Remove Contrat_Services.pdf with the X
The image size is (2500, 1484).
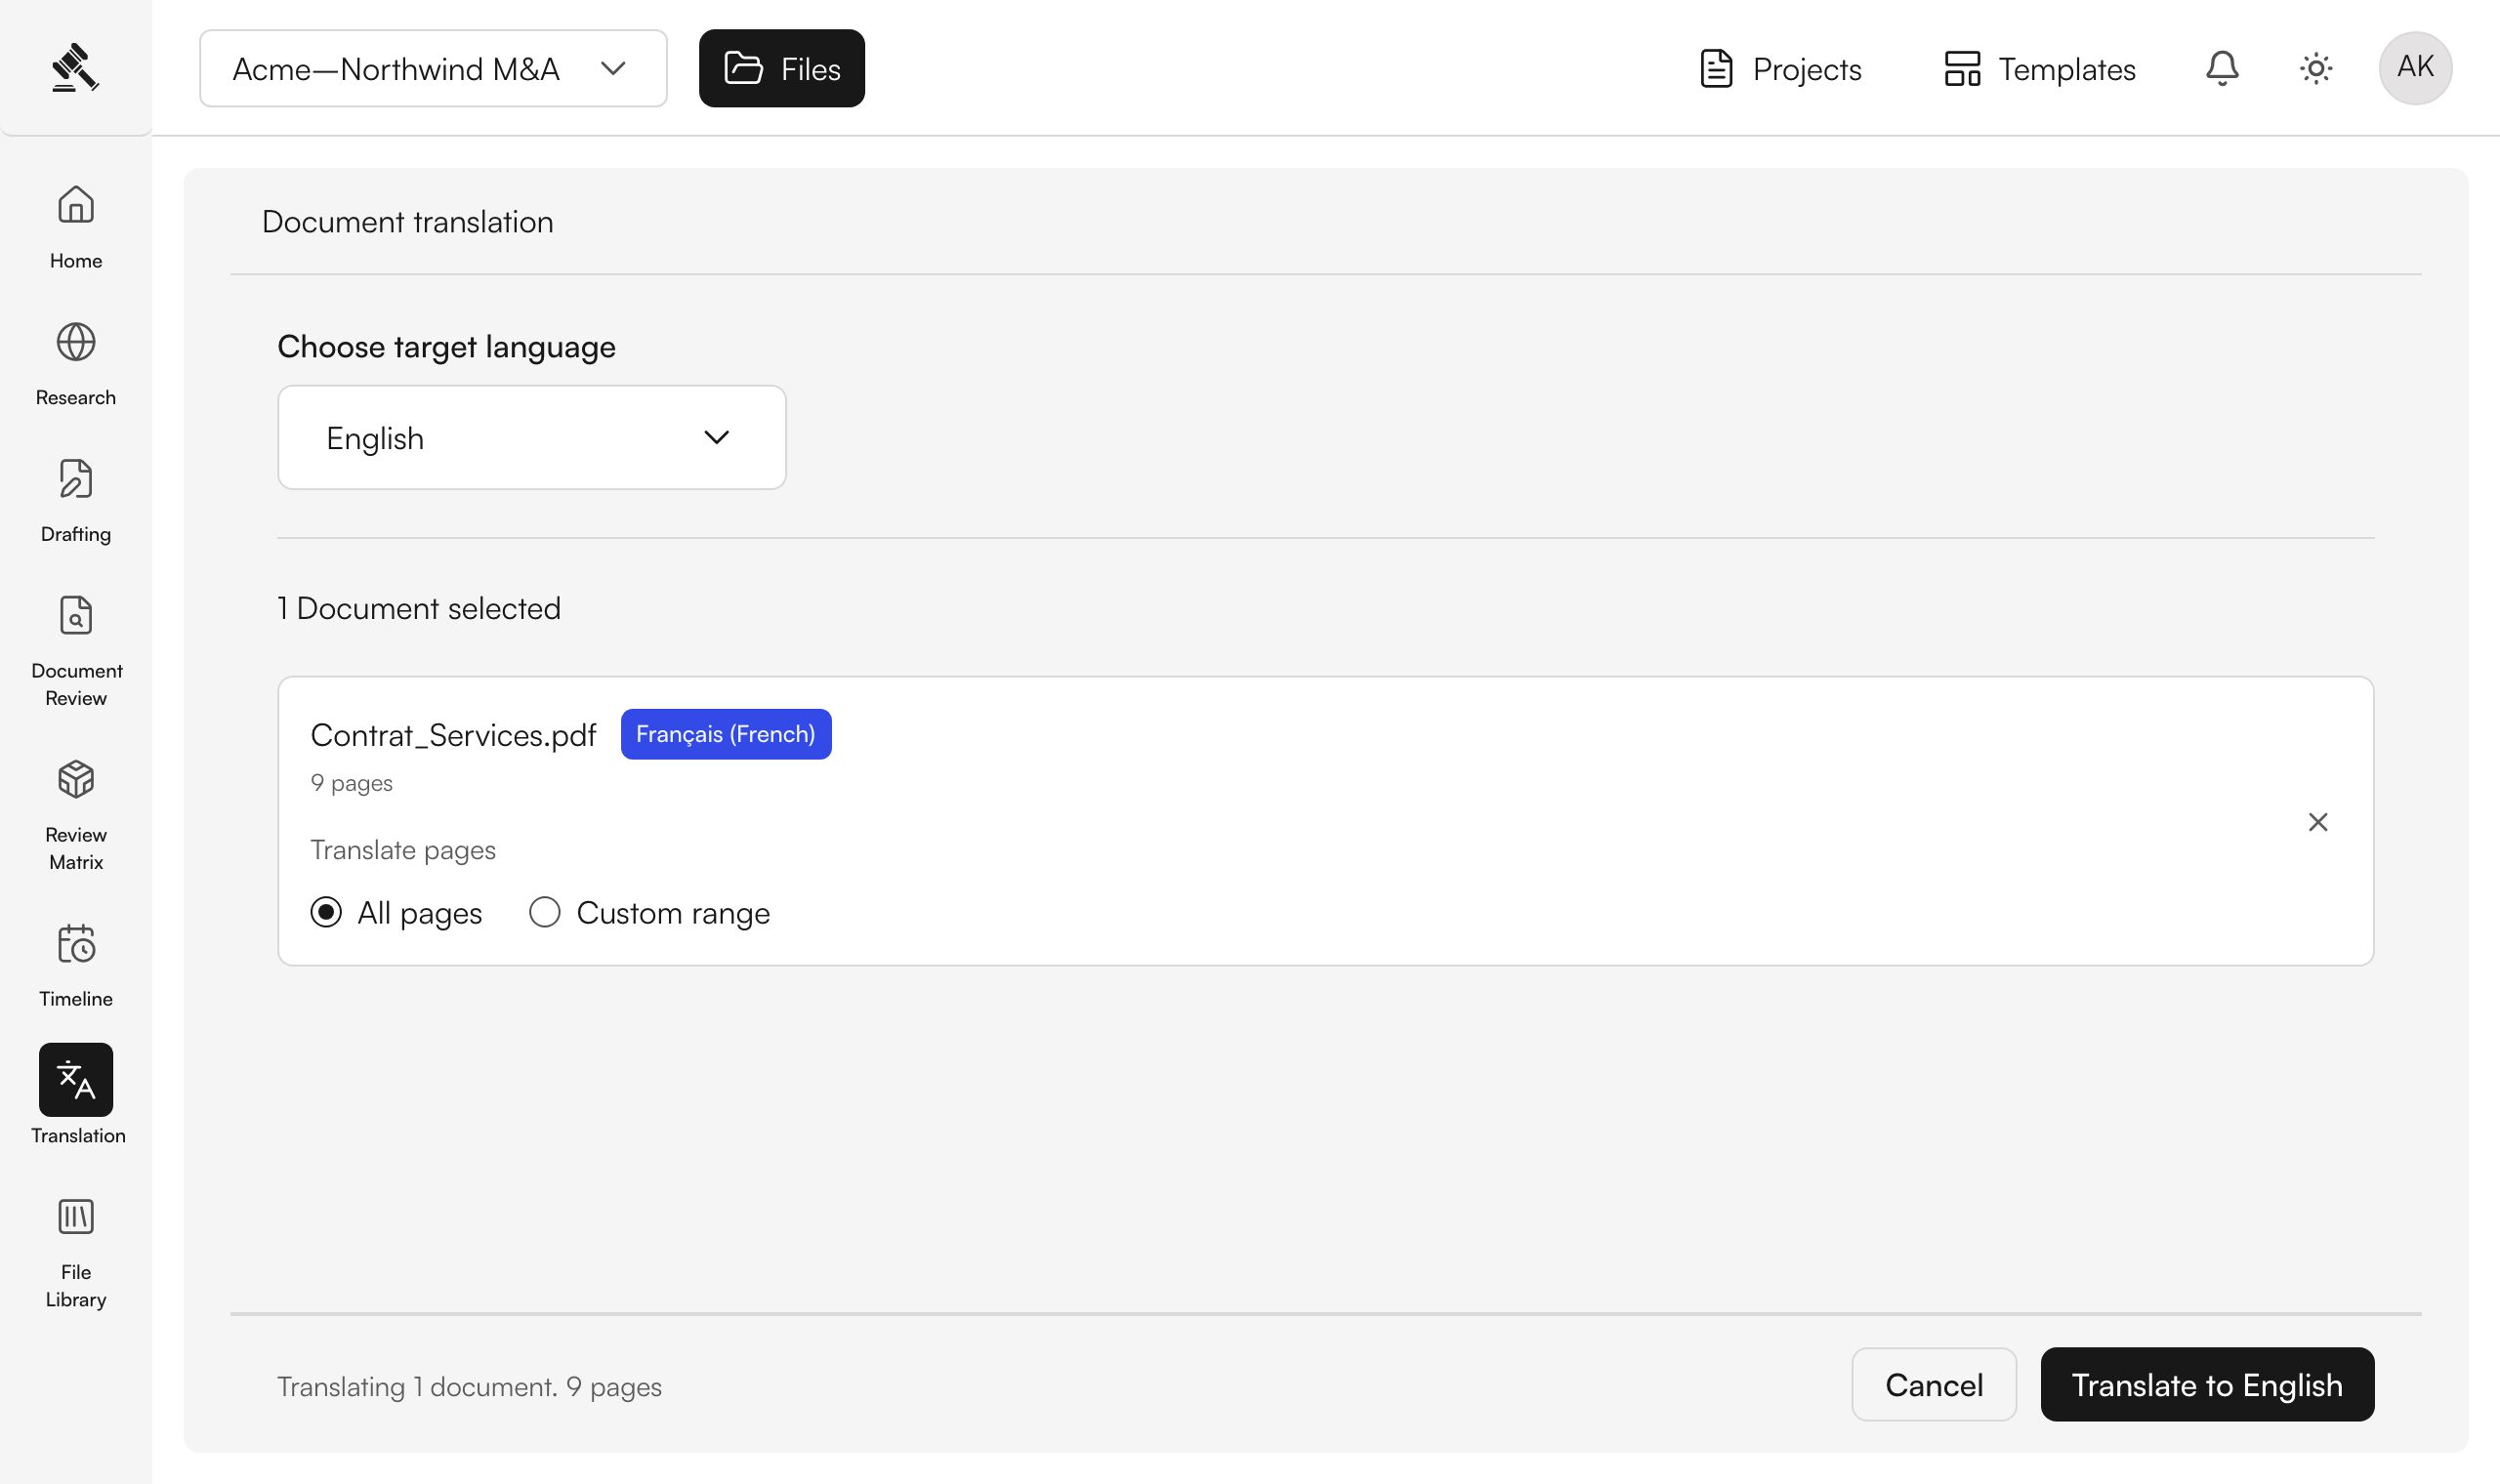tap(2318, 822)
